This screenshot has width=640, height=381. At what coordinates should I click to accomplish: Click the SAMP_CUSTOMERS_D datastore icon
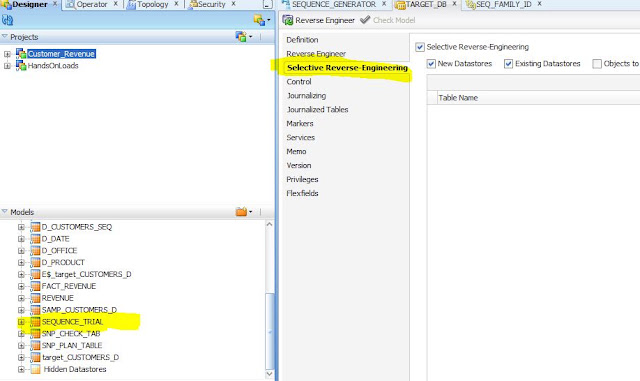[36, 310]
